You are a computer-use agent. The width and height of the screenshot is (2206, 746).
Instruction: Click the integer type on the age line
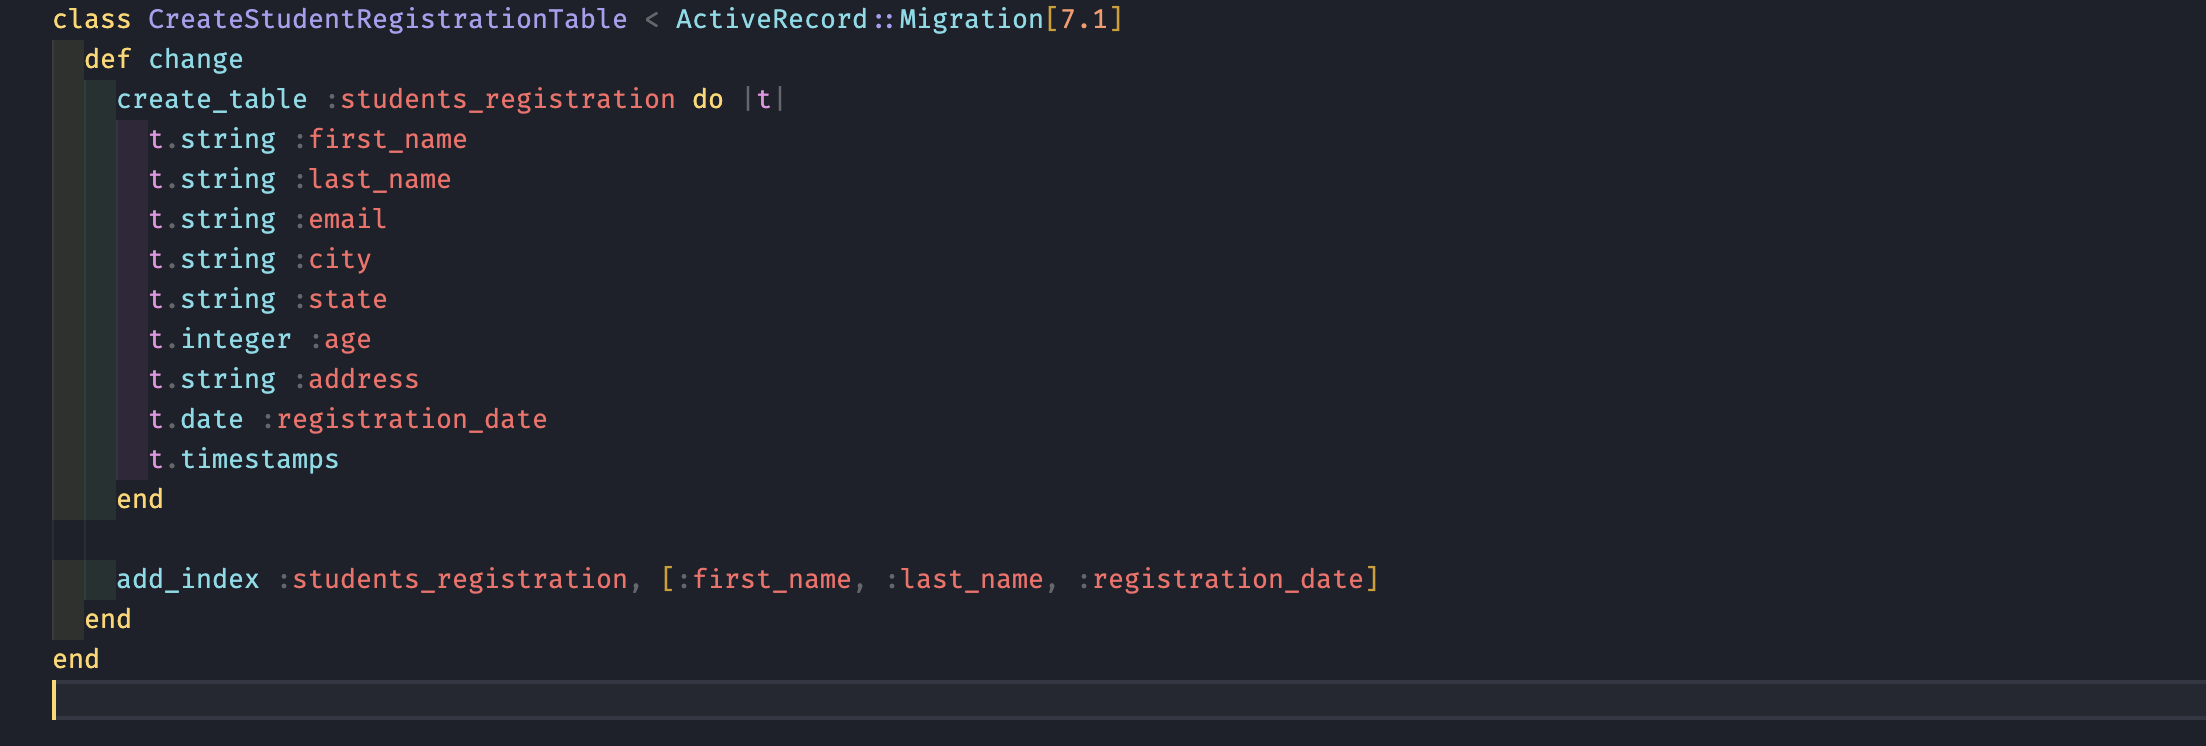point(235,339)
